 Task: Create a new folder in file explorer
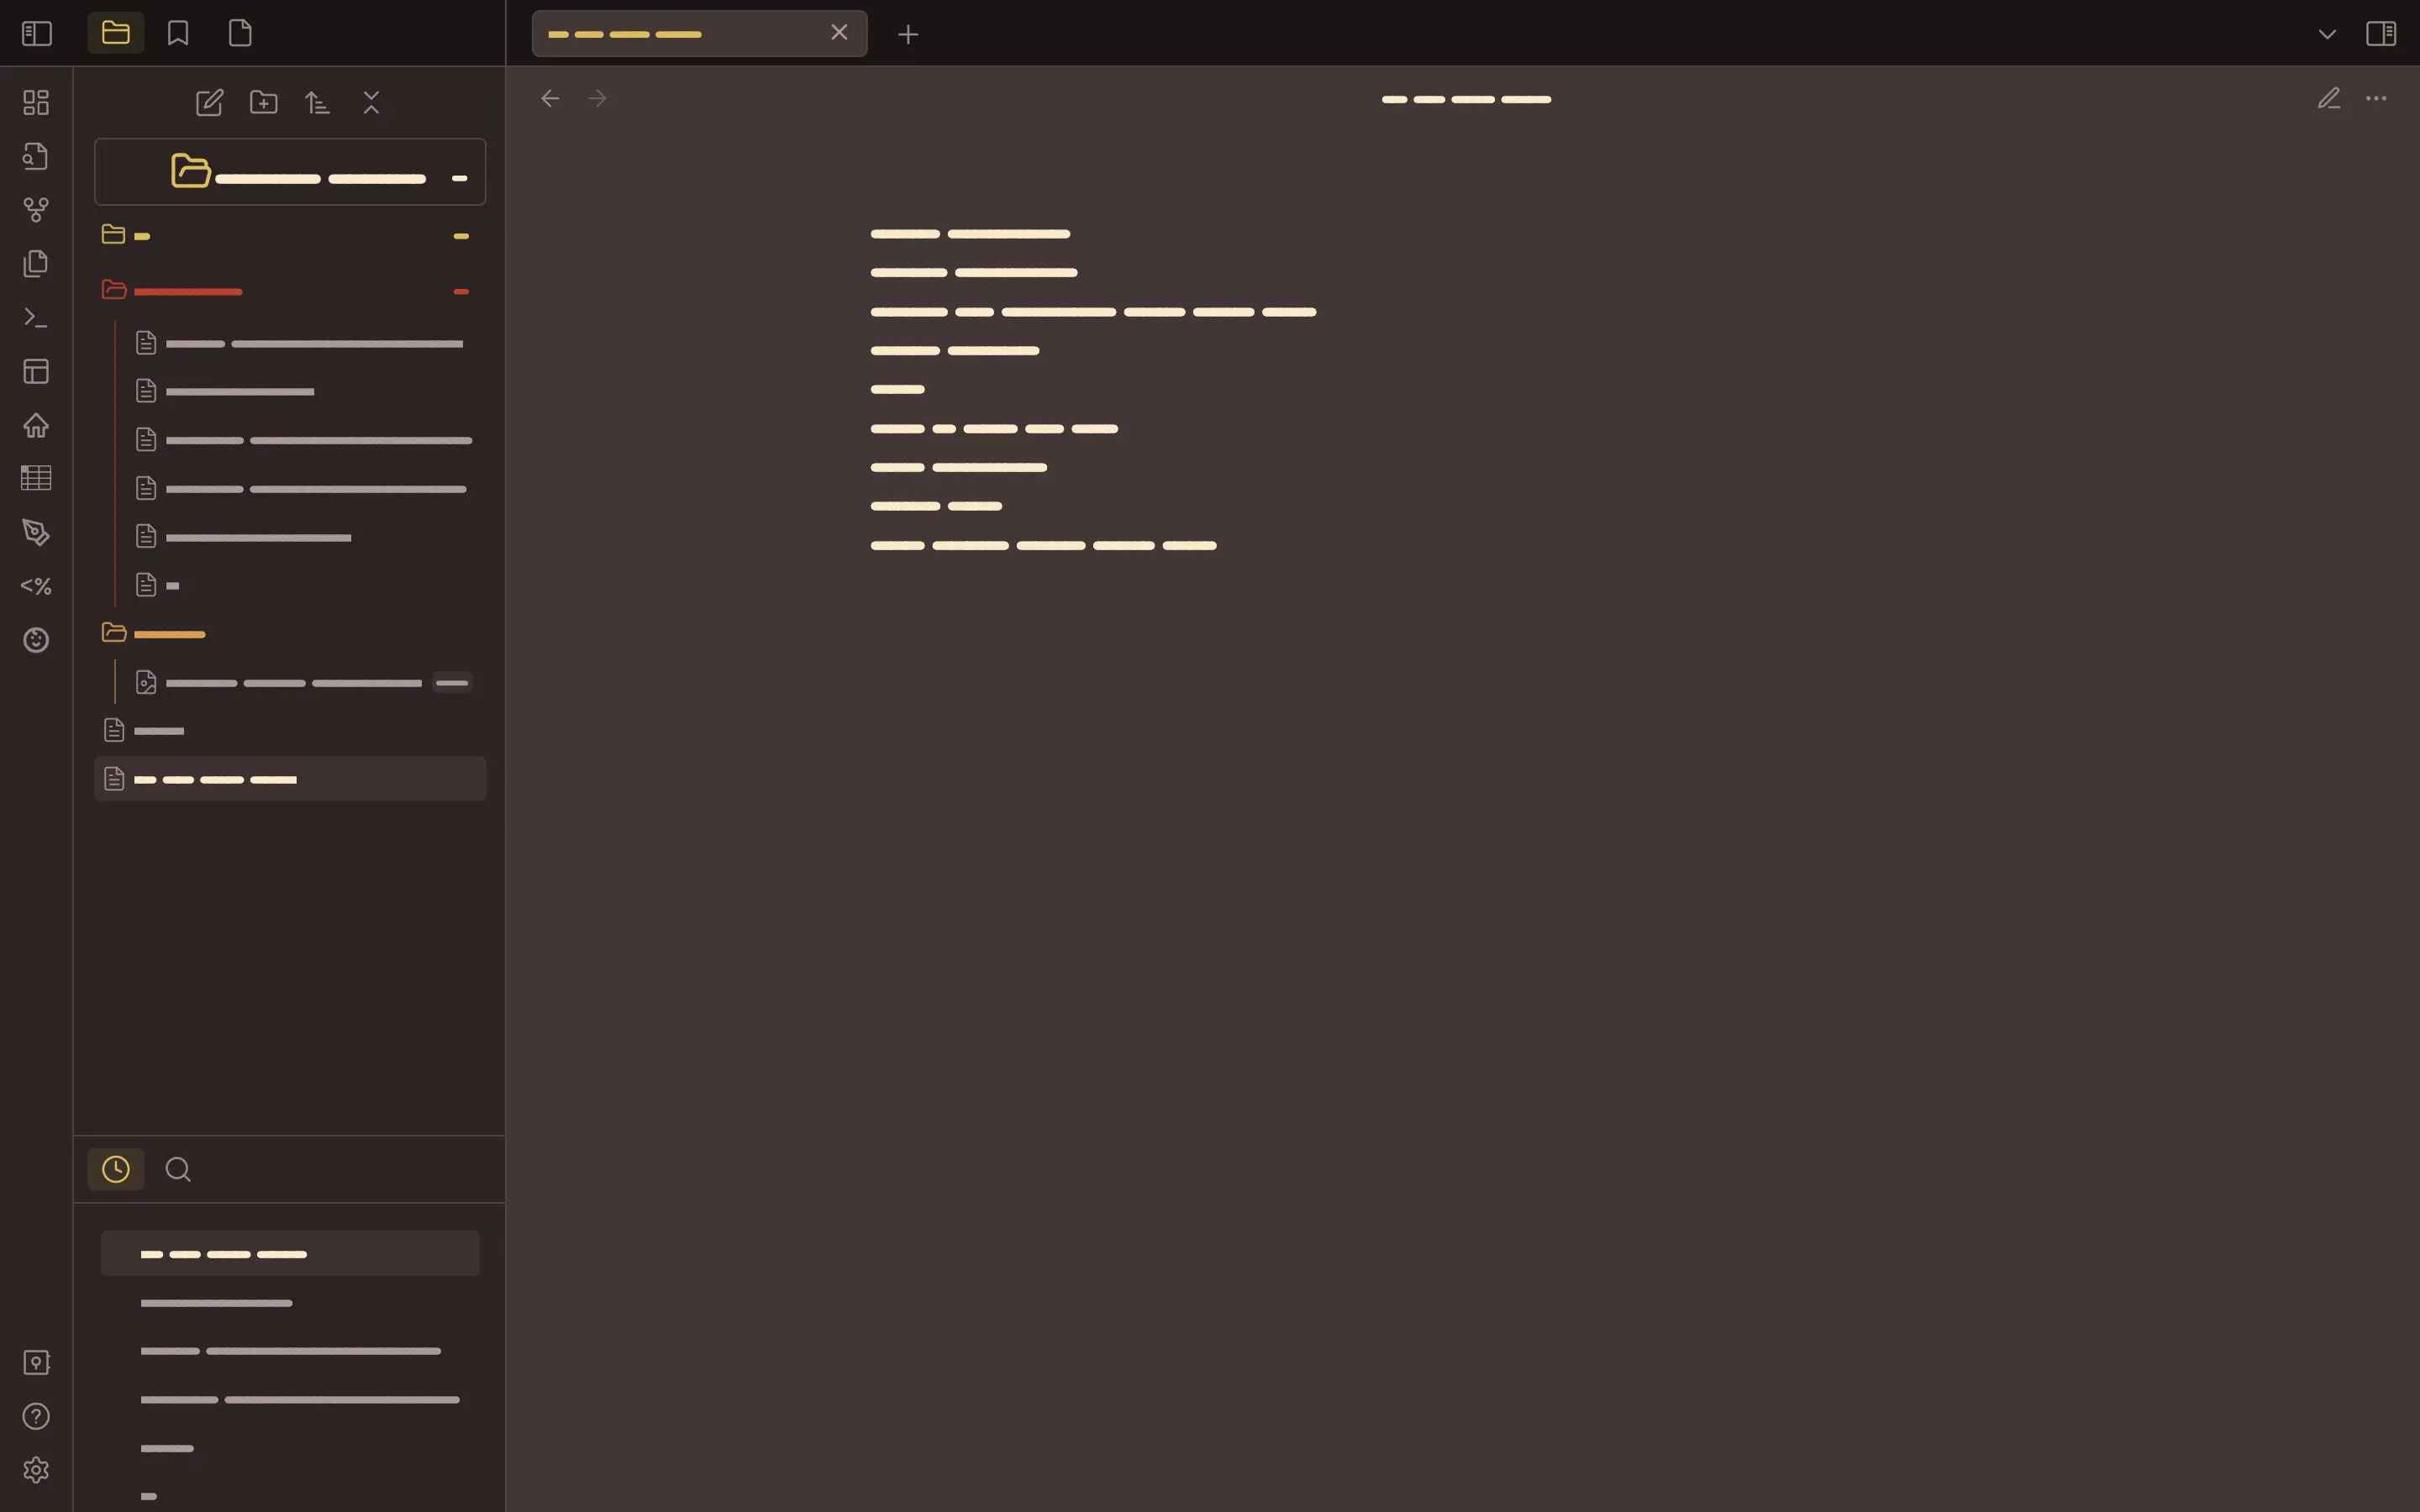pyautogui.click(x=264, y=102)
